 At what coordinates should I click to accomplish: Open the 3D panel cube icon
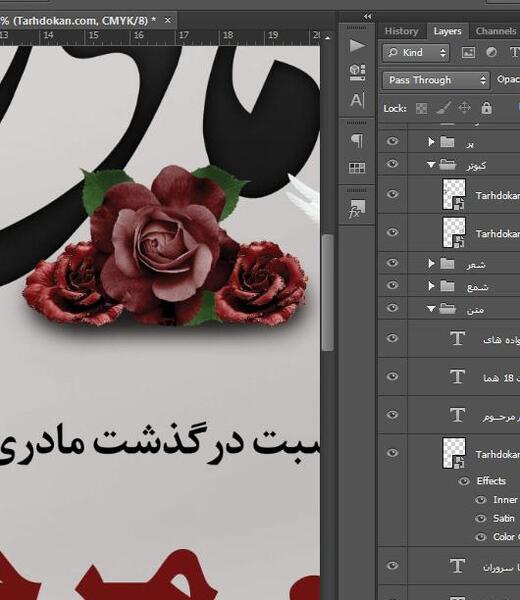pos(357,72)
